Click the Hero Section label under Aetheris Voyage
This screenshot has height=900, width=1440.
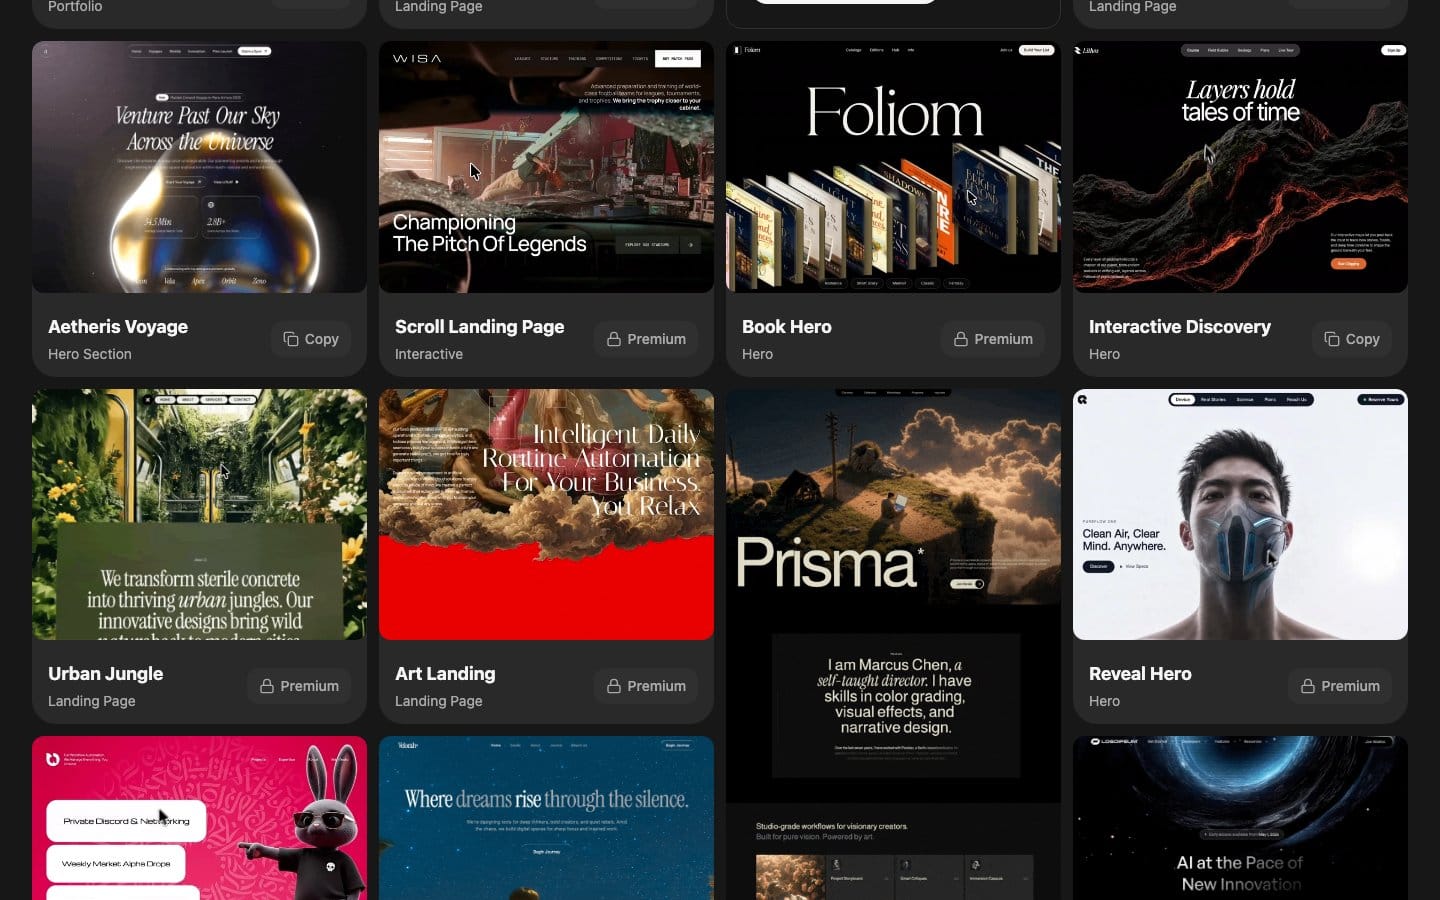tap(90, 354)
